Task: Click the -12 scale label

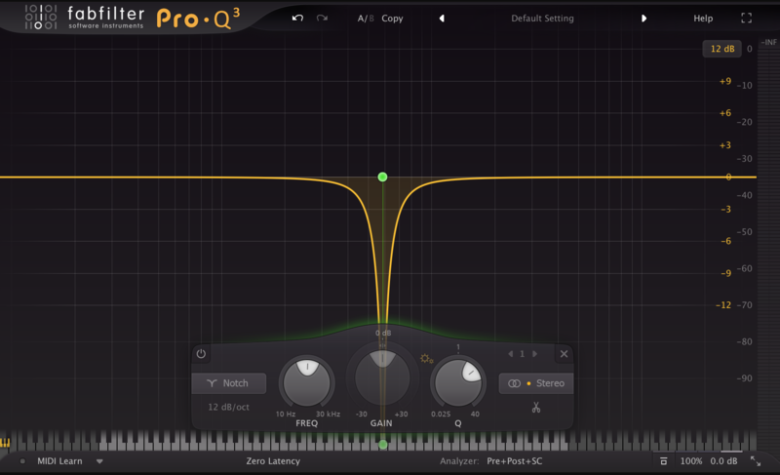Action: (723, 305)
